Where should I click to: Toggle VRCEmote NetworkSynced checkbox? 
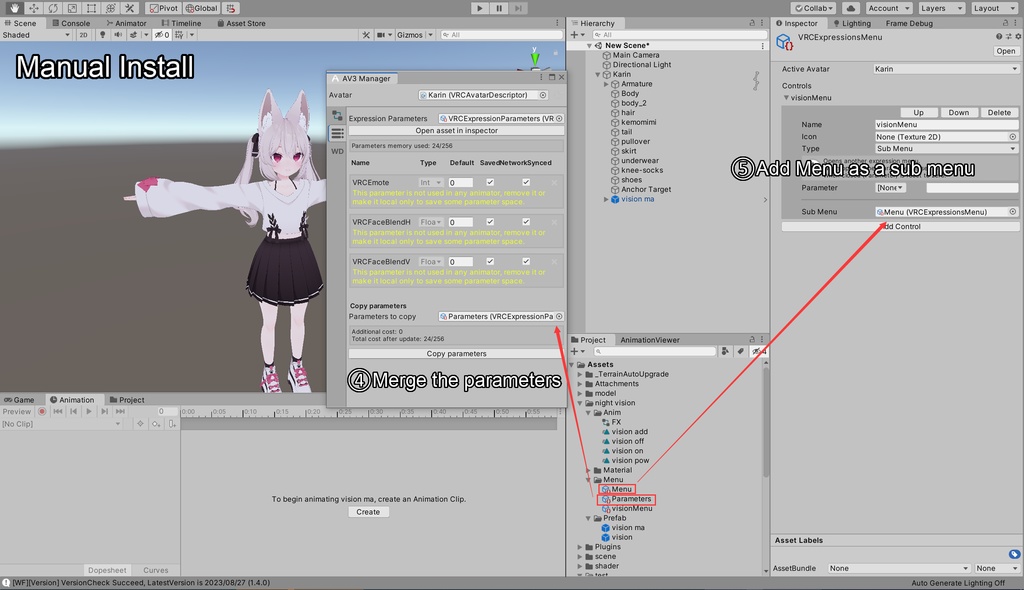(526, 182)
